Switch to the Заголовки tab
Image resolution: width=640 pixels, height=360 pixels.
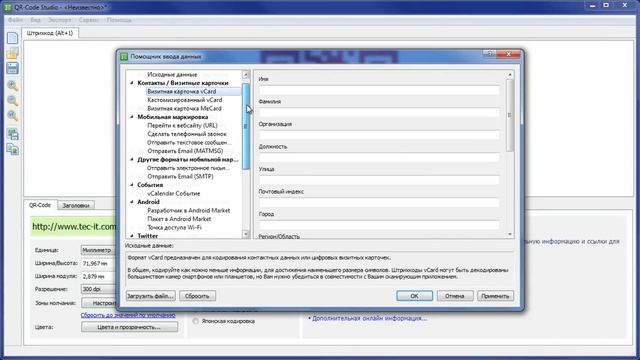[x=76, y=205]
